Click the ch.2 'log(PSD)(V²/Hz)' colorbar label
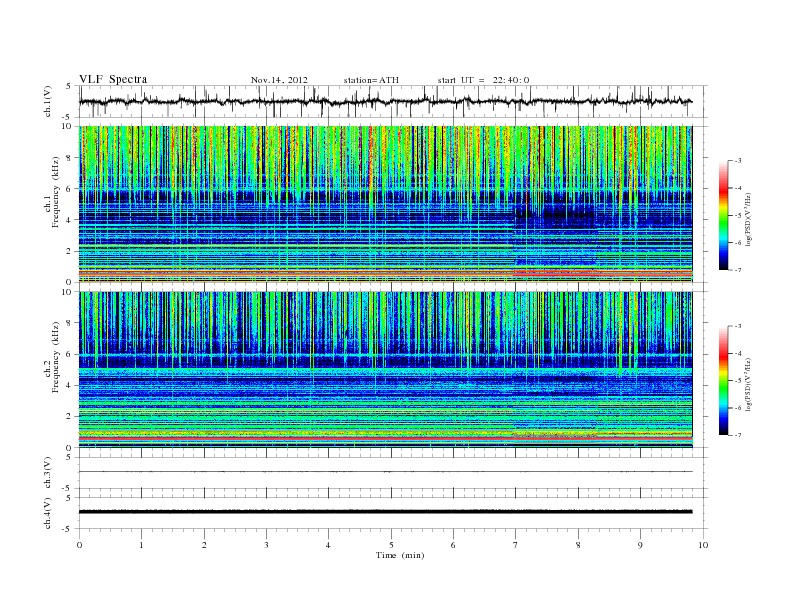The height and width of the screenshot is (612, 792). [x=748, y=384]
